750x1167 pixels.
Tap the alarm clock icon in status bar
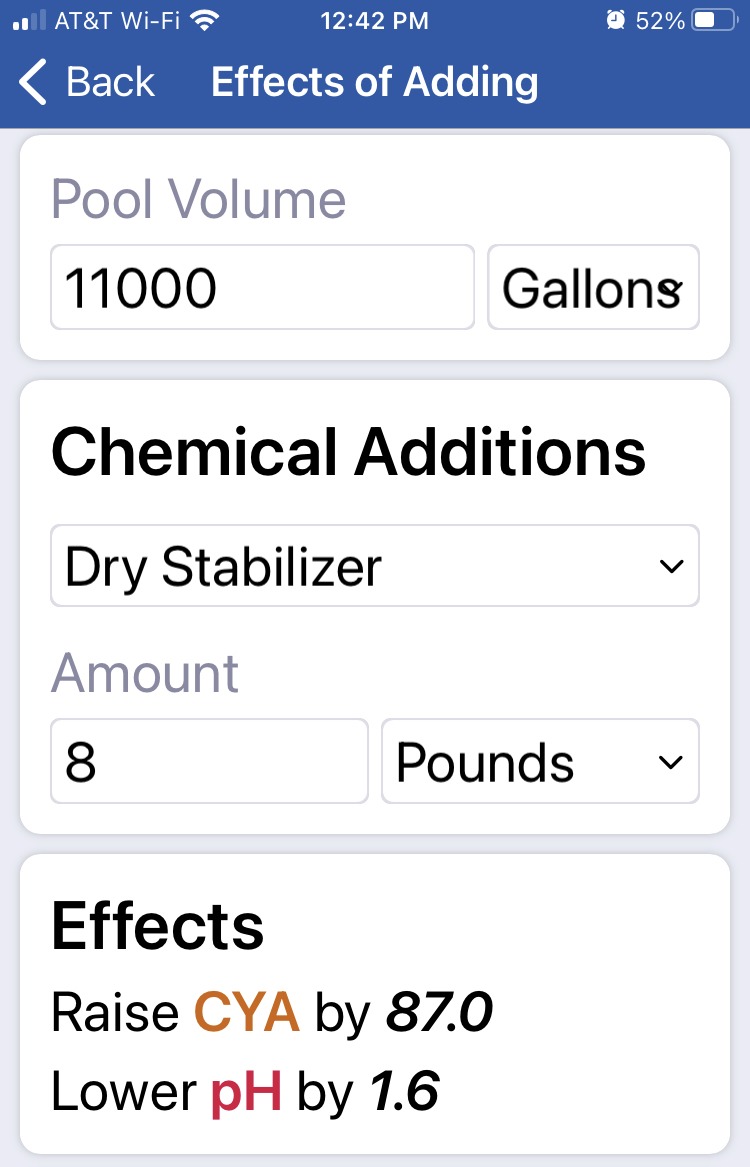coord(615,20)
